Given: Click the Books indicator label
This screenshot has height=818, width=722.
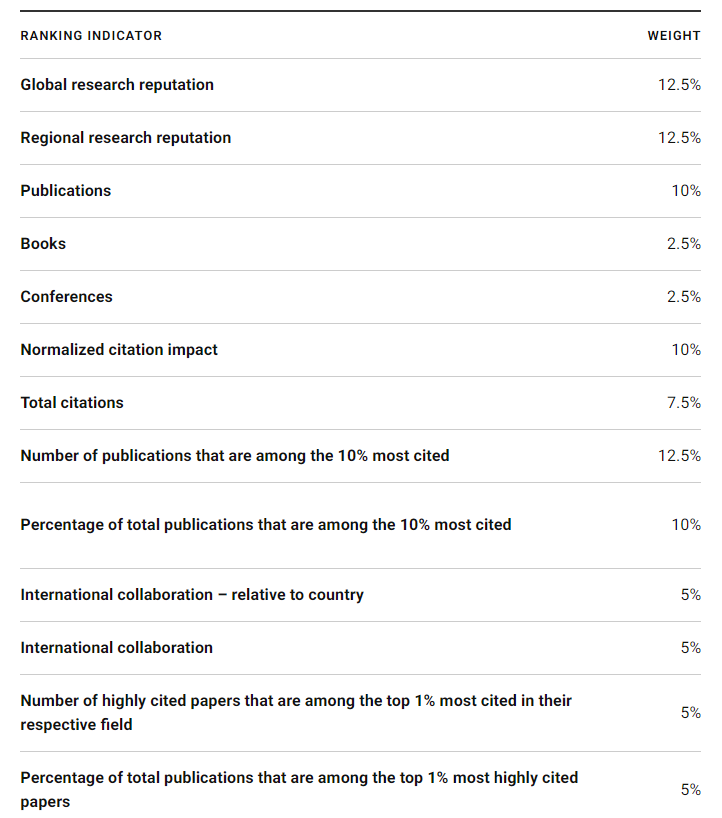Looking at the screenshot, I should pyautogui.click(x=43, y=244).
